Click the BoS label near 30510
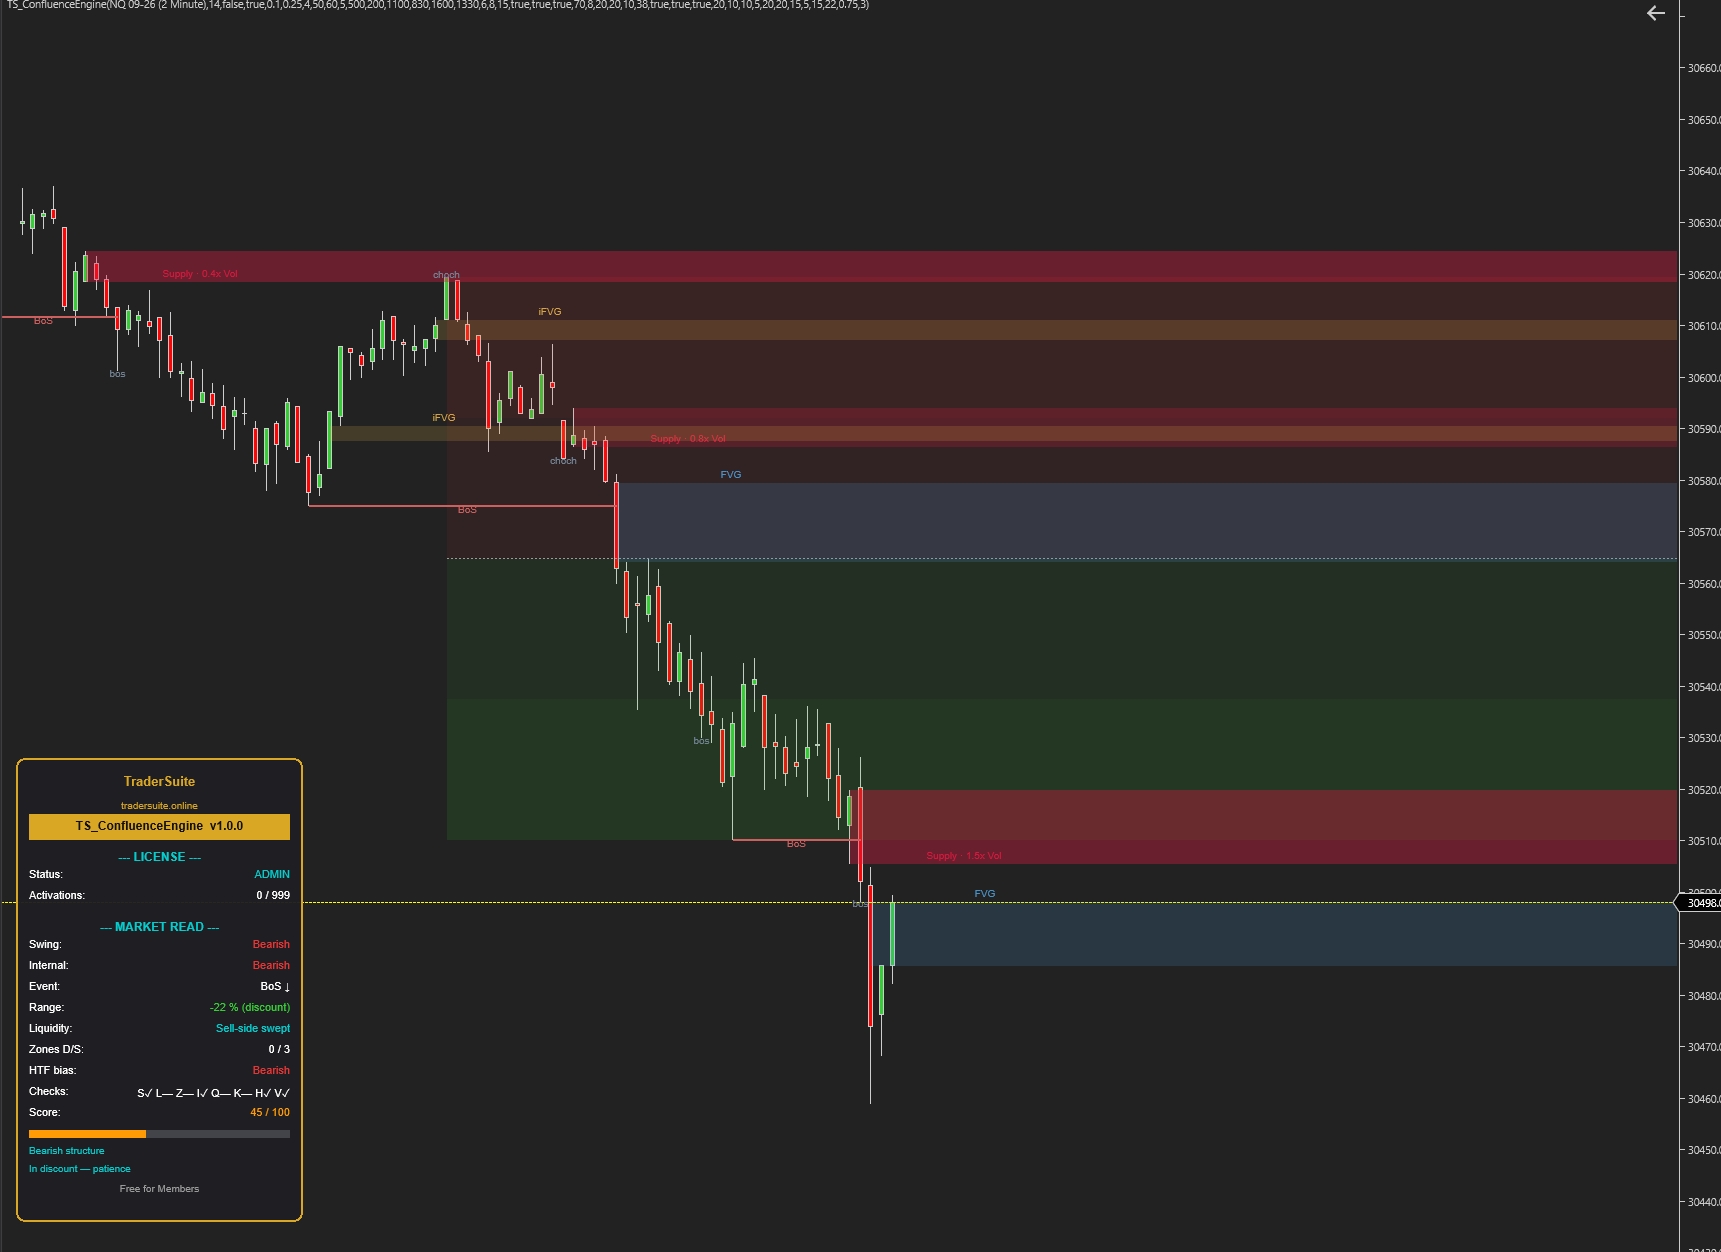Image resolution: width=1721 pixels, height=1252 pixels. [x=796, y=844]
